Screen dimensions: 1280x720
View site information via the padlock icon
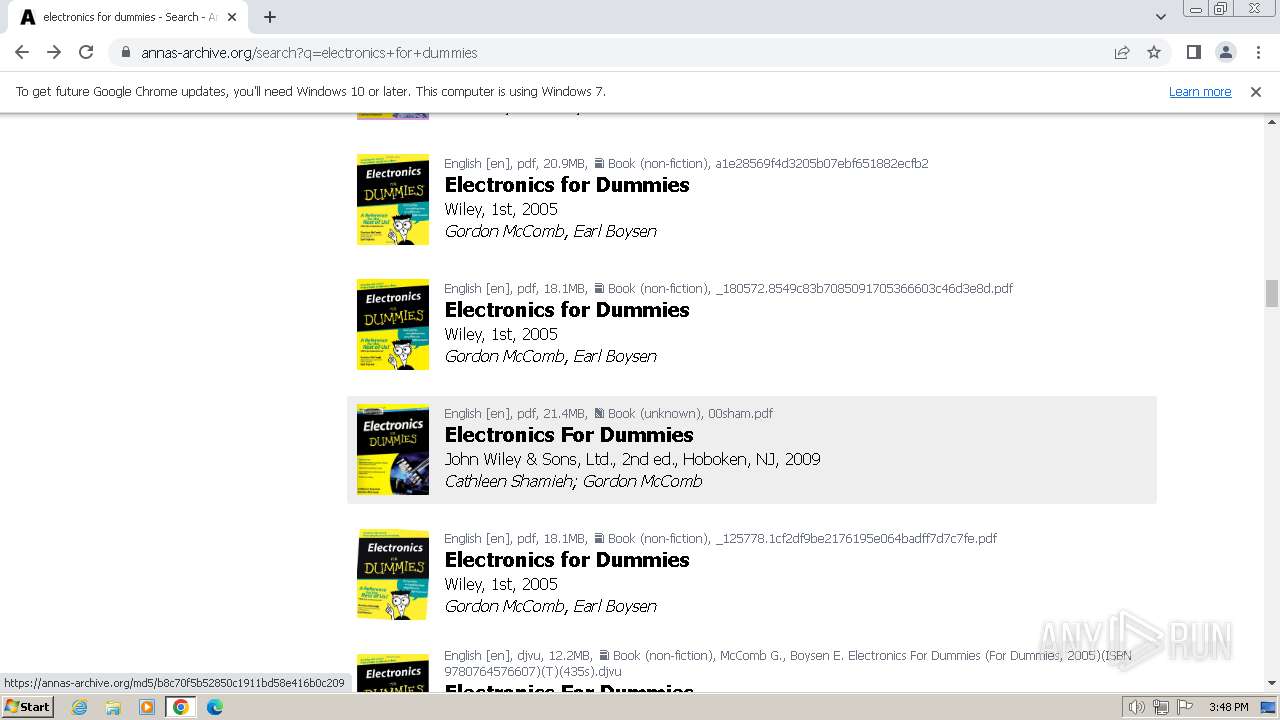[x=125, y=52]
